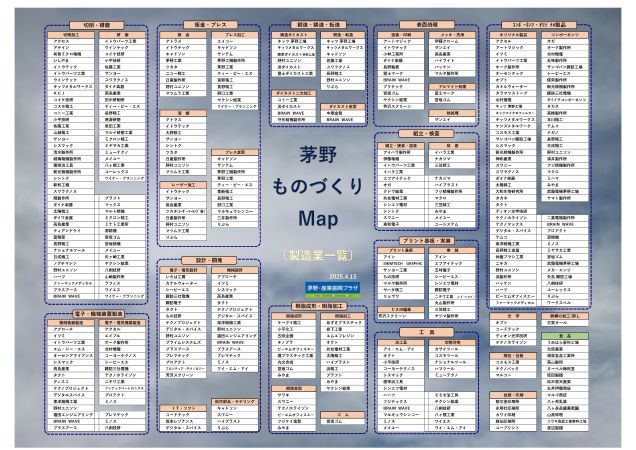Select 宮沢スクリーン under 塗装・印刷
The image size is (636, 450).
click(x=401, y=106)
